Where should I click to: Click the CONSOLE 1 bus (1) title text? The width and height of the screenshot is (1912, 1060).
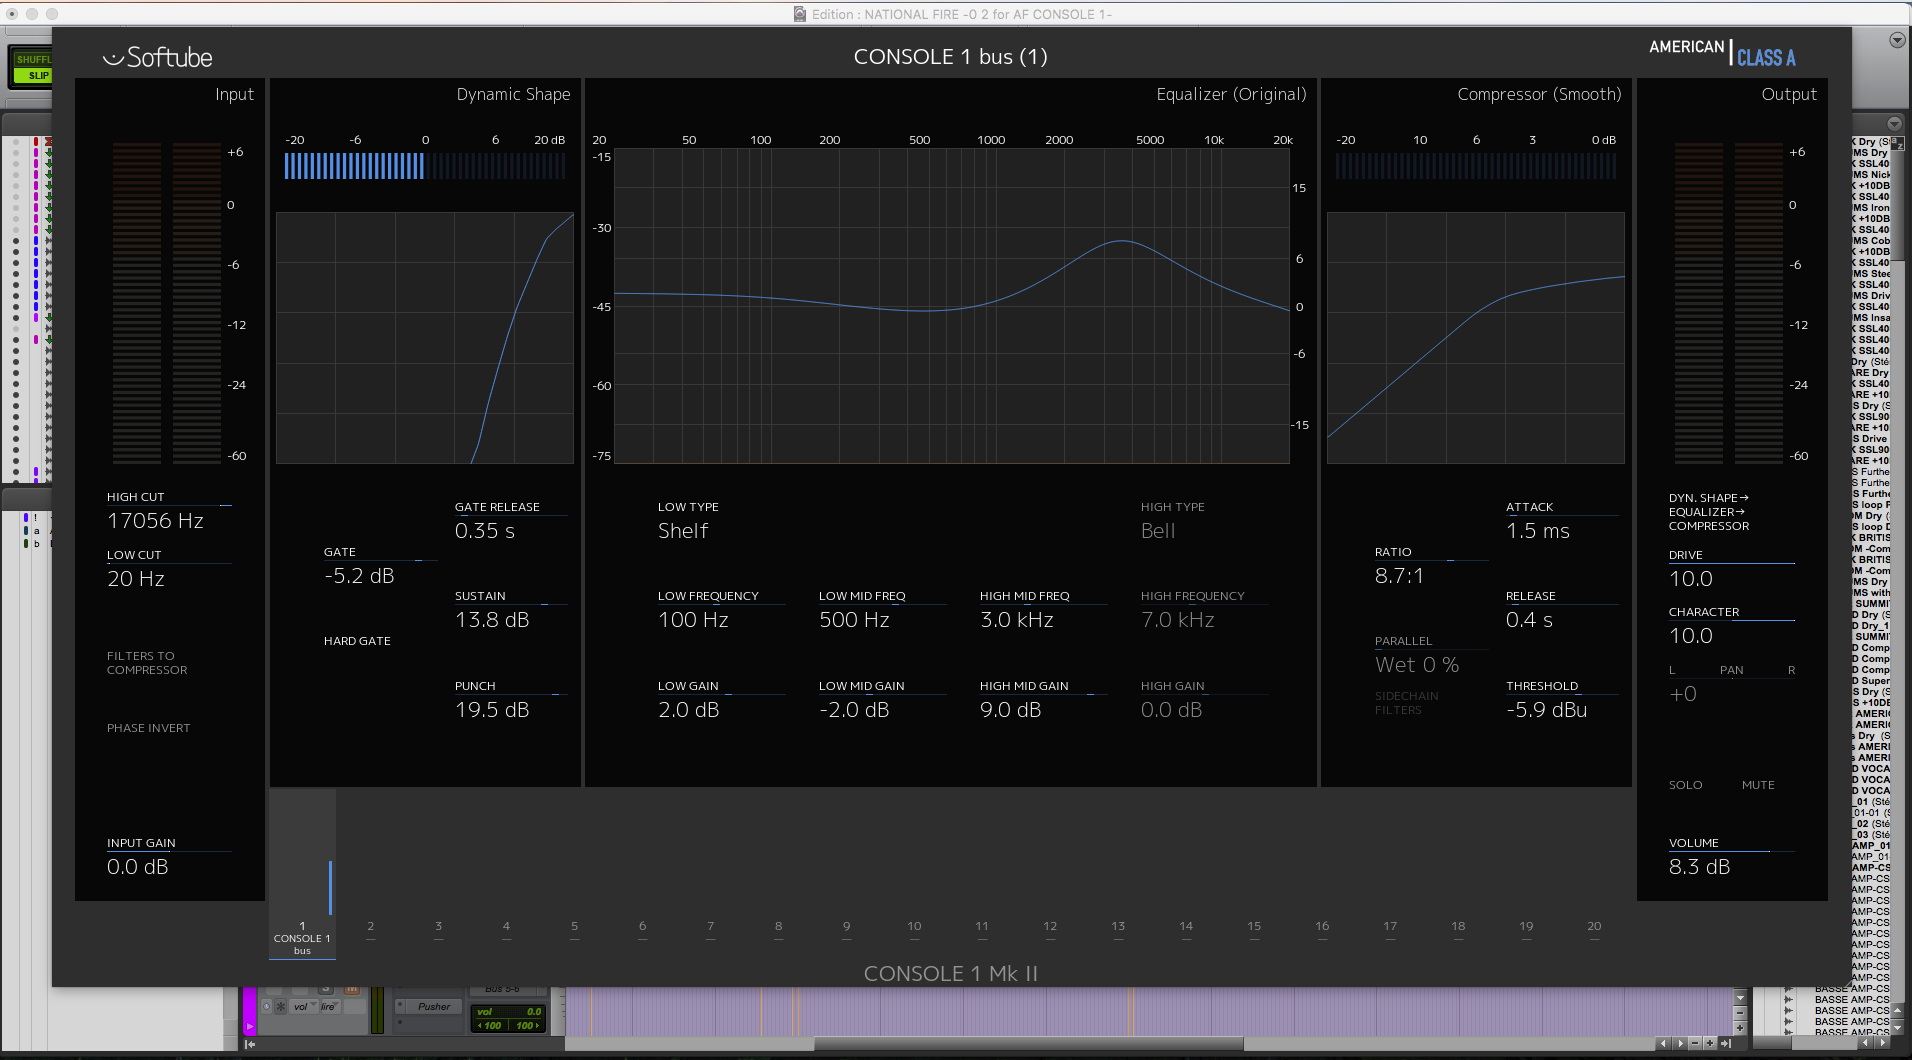tap(951, 57)
